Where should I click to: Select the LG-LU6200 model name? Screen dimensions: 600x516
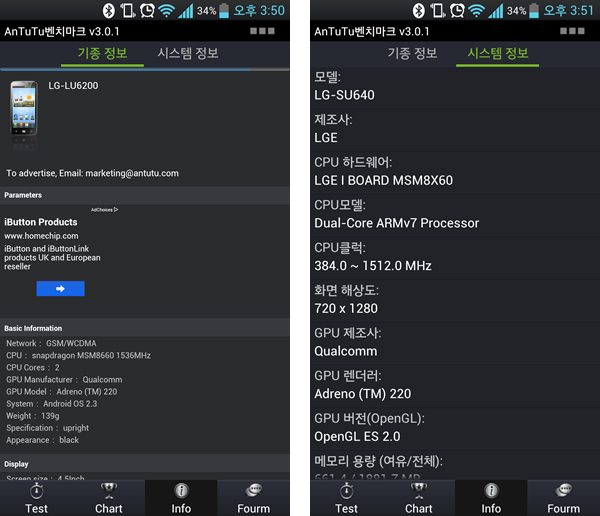(x=73, y=86)
